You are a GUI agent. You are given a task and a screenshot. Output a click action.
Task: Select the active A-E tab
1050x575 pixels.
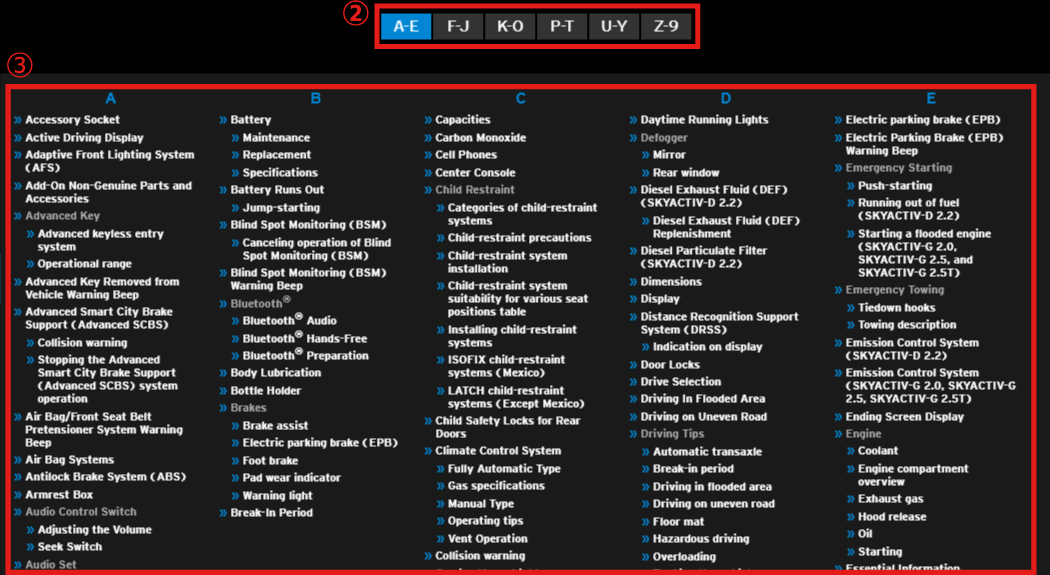[406, 26]
